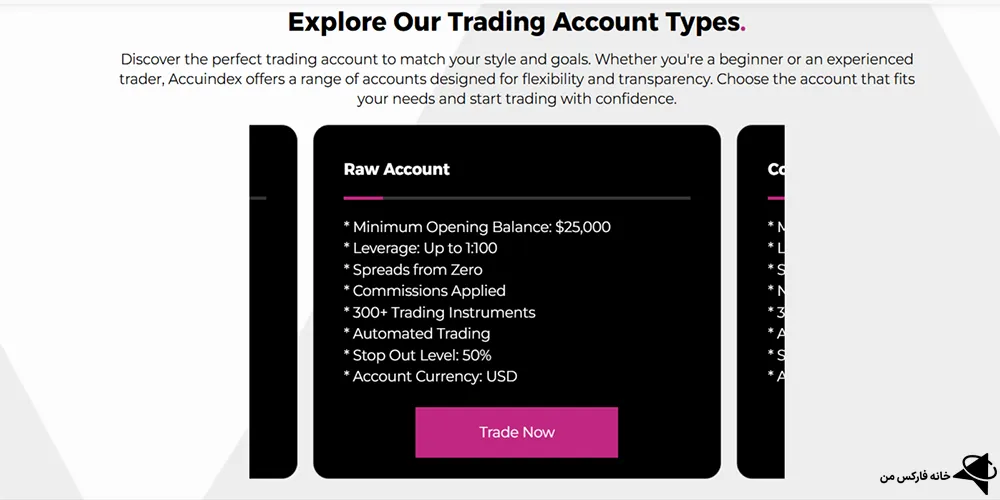Click the 300+ Trading Instruments item
1000x500 pixels.
pos(439,313)
